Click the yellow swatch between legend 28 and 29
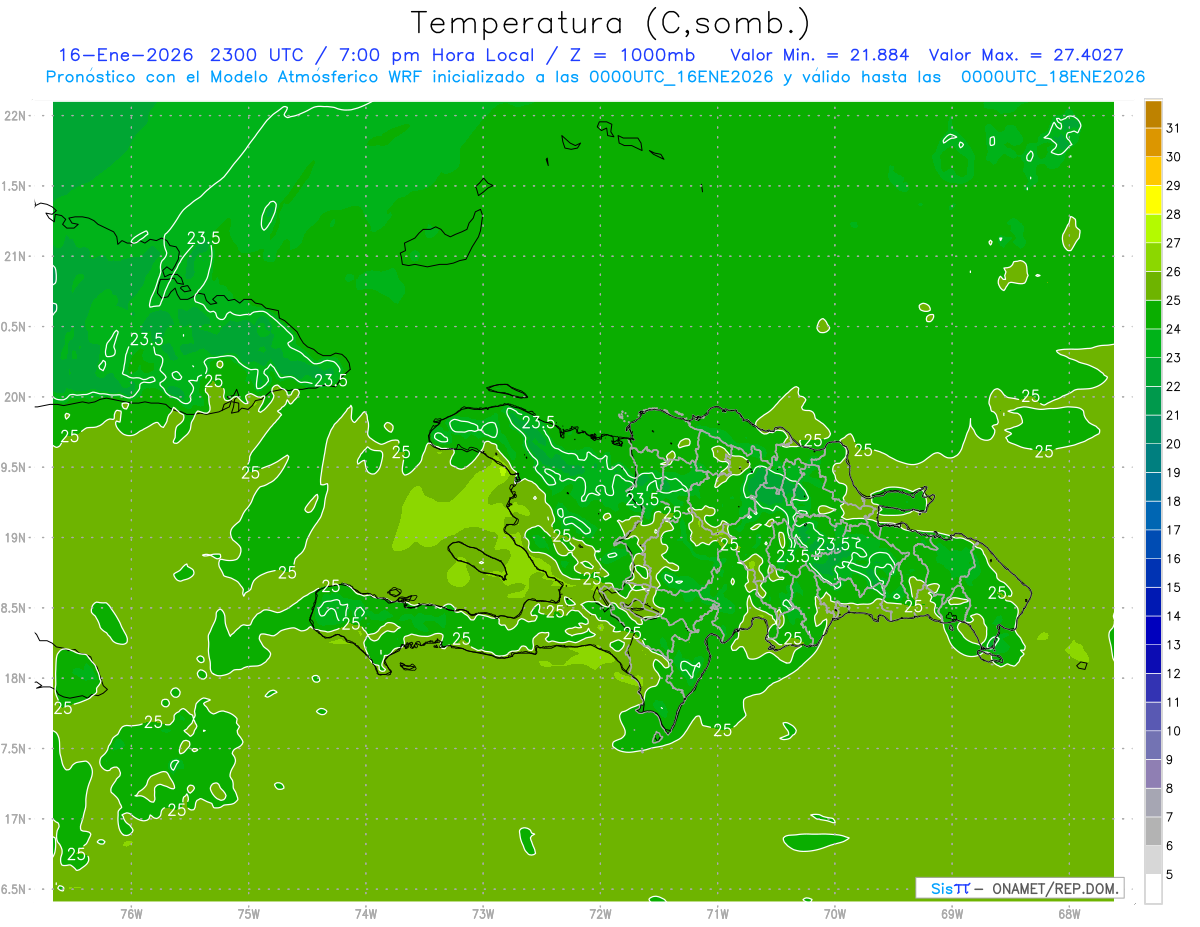Image resolution: width=1200 pixels, height=927 pixels. pos(1153,200)
